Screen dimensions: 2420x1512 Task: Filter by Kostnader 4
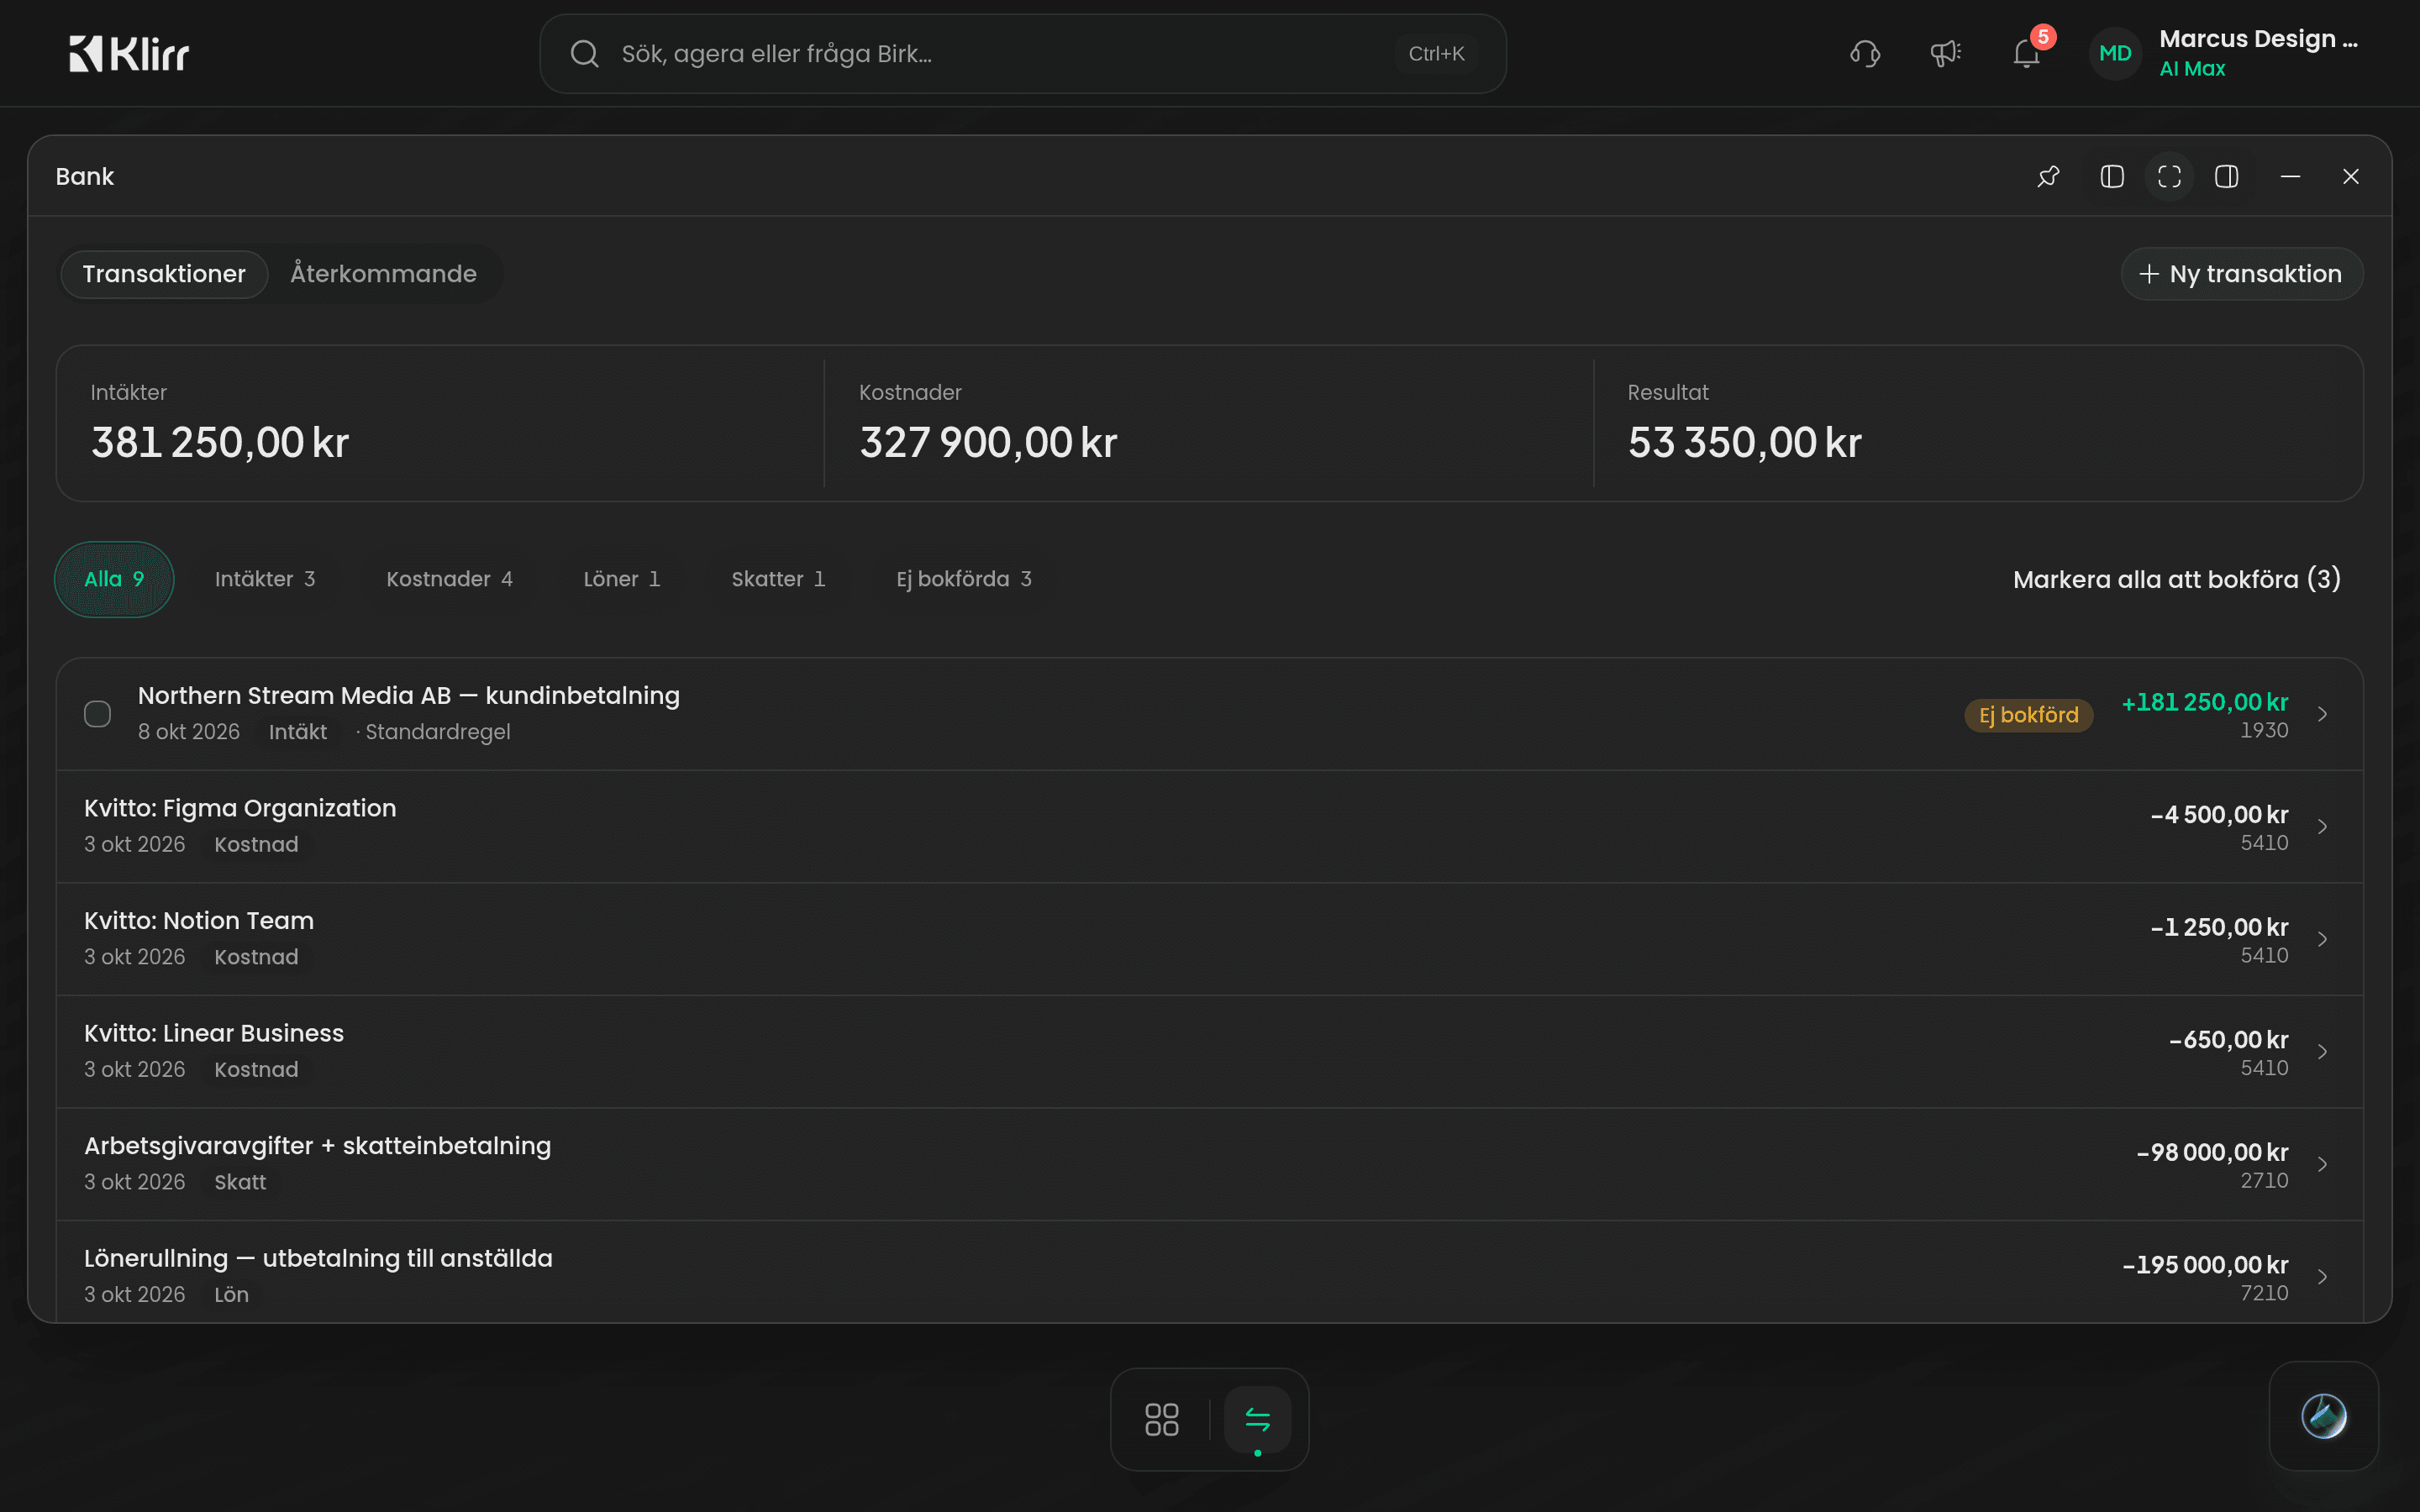pyautogui.click(x=449, y=579)
